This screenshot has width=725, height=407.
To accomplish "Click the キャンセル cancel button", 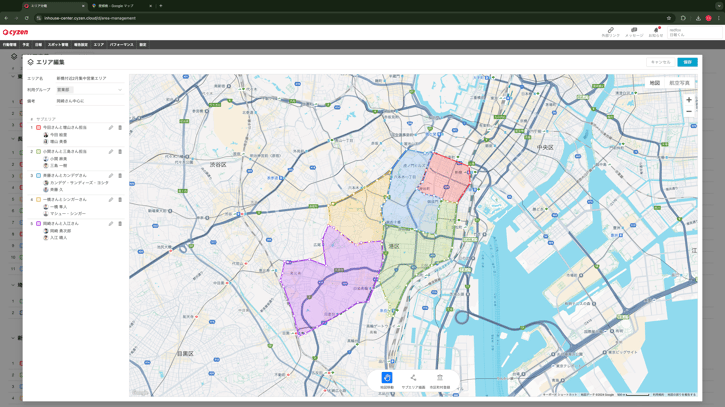I will [x=660, y=62].
